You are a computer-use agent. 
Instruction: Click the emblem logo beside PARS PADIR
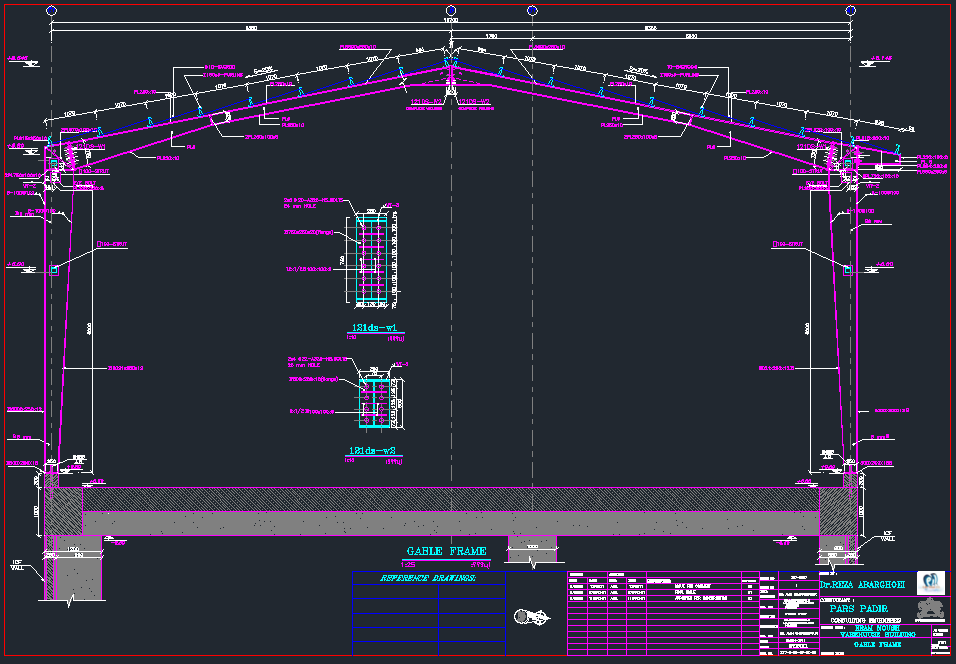click(x=929, y=609)
